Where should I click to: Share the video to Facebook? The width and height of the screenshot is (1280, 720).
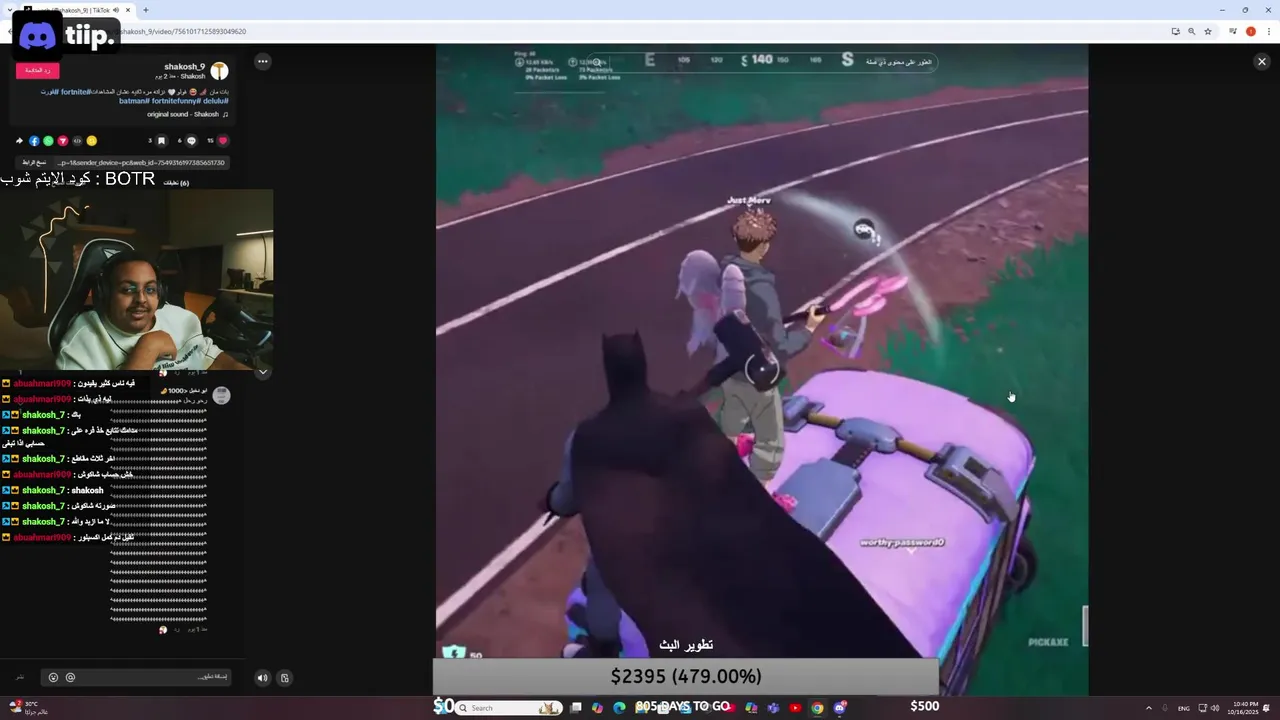34,141
